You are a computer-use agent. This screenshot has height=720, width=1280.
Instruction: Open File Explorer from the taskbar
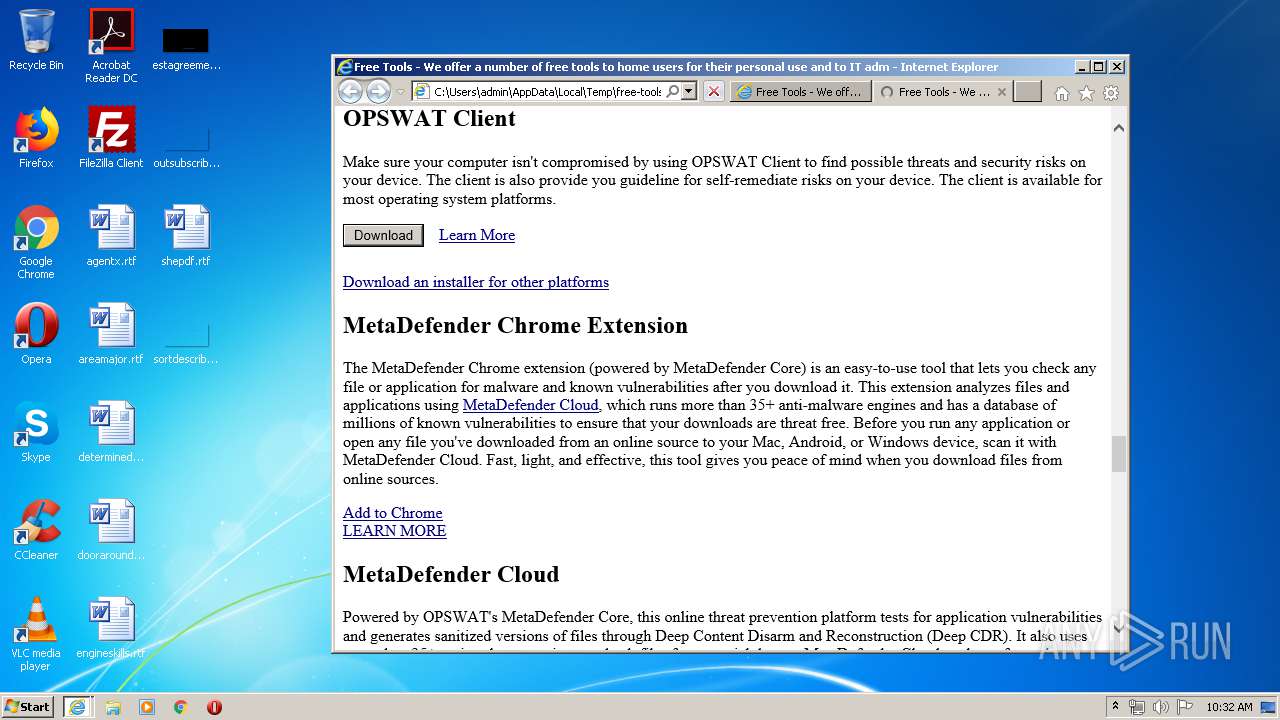(113, 707)
